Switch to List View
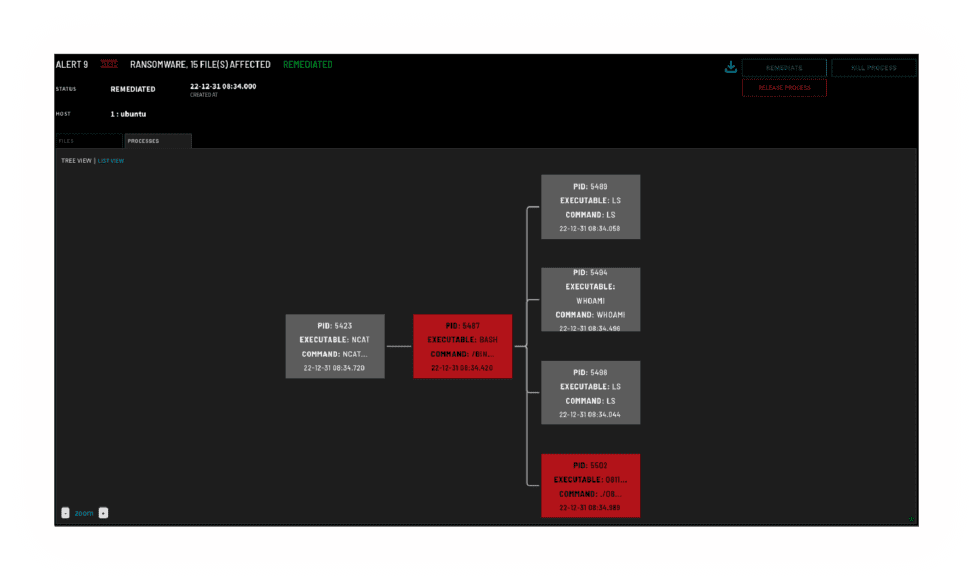Image resolution: width=980 pixels, height=588 pixels. [111, 160]
